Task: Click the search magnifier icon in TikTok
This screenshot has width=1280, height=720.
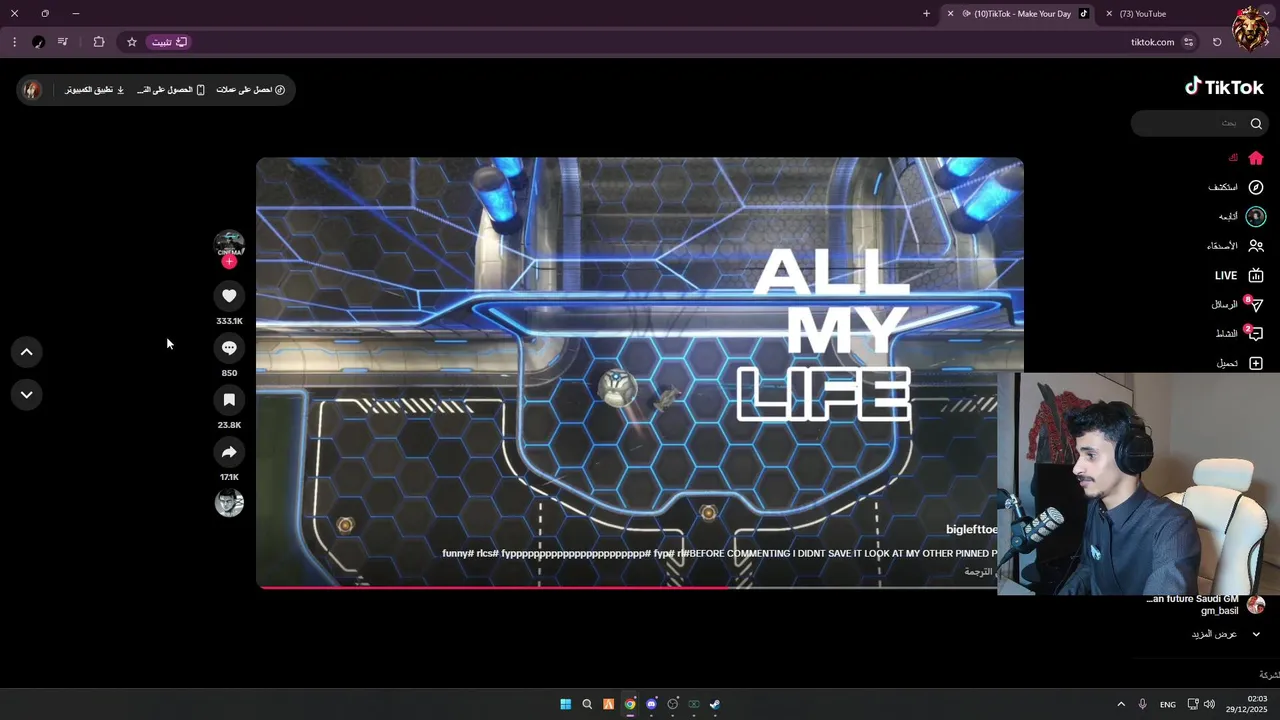Action: (1256, 123)
